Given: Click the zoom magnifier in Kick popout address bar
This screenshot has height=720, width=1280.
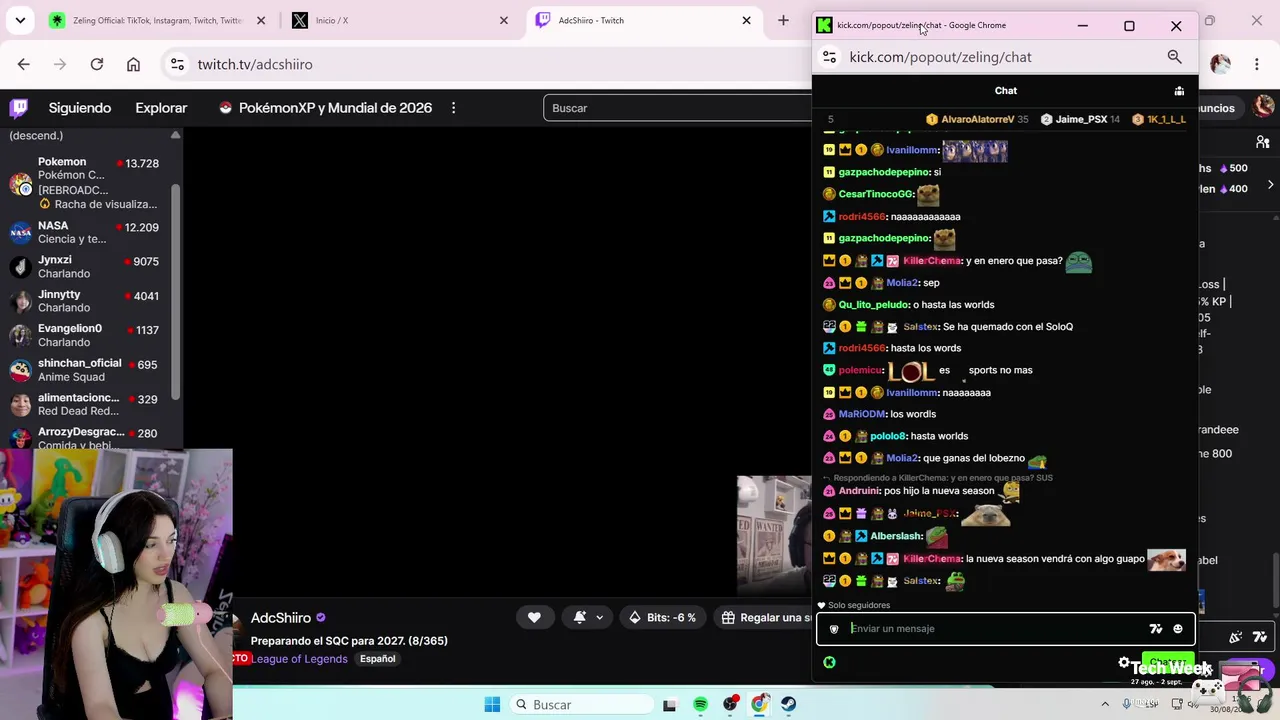Looking at the screenshot, I should click(x=1175, y=57).
